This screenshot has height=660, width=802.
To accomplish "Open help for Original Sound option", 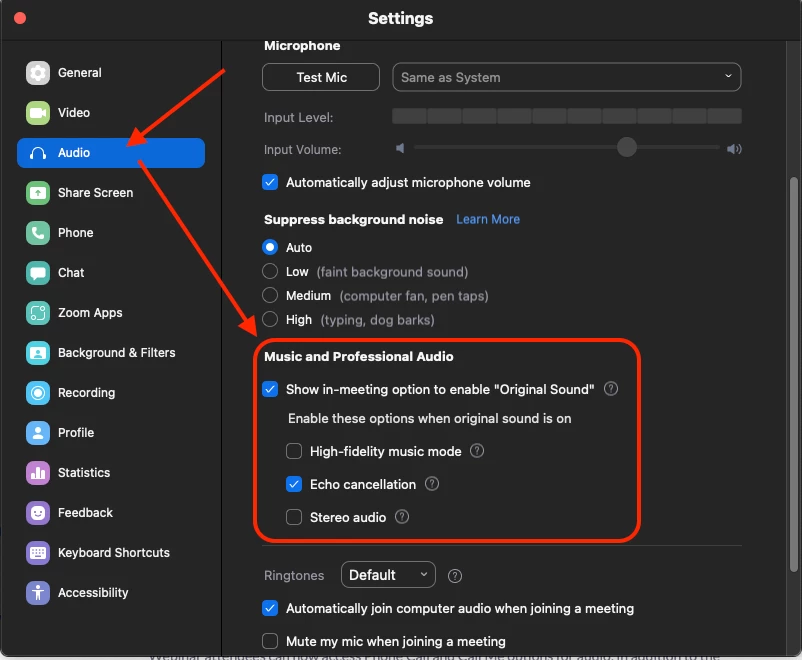I will coord(611,389).
